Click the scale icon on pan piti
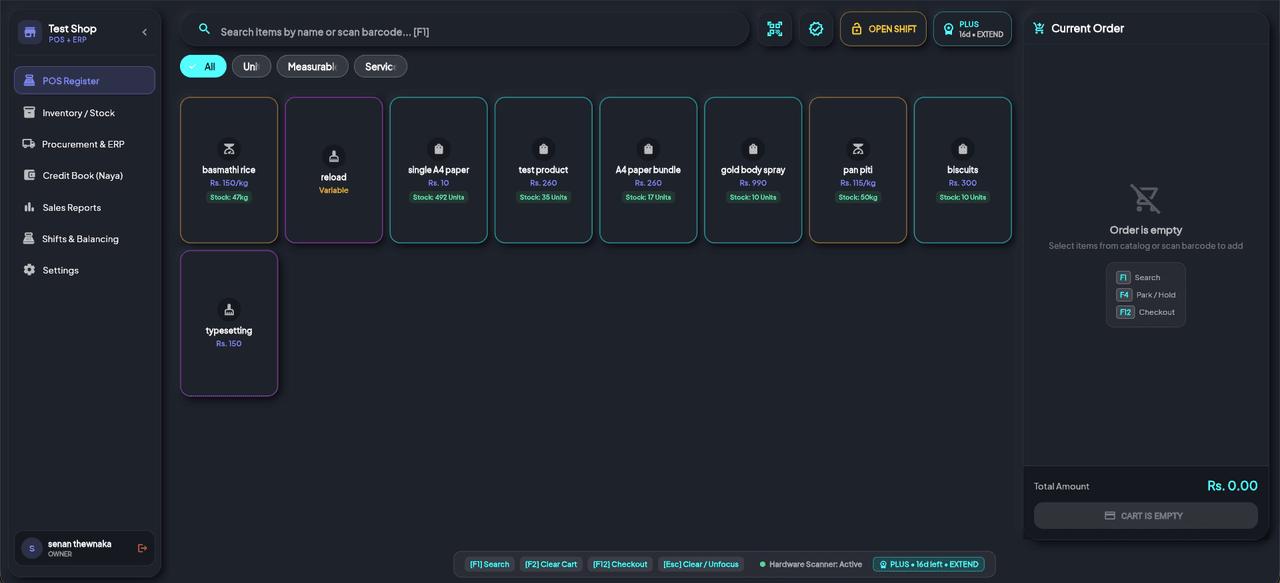Screen dimensions: 1280x583 858,149
